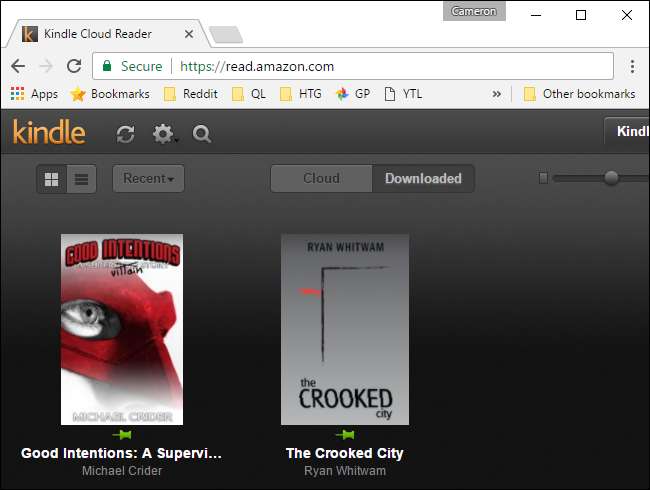Click the green pin under Good Intentions
This screenshot has width=650, height=490.
point(122,435)
